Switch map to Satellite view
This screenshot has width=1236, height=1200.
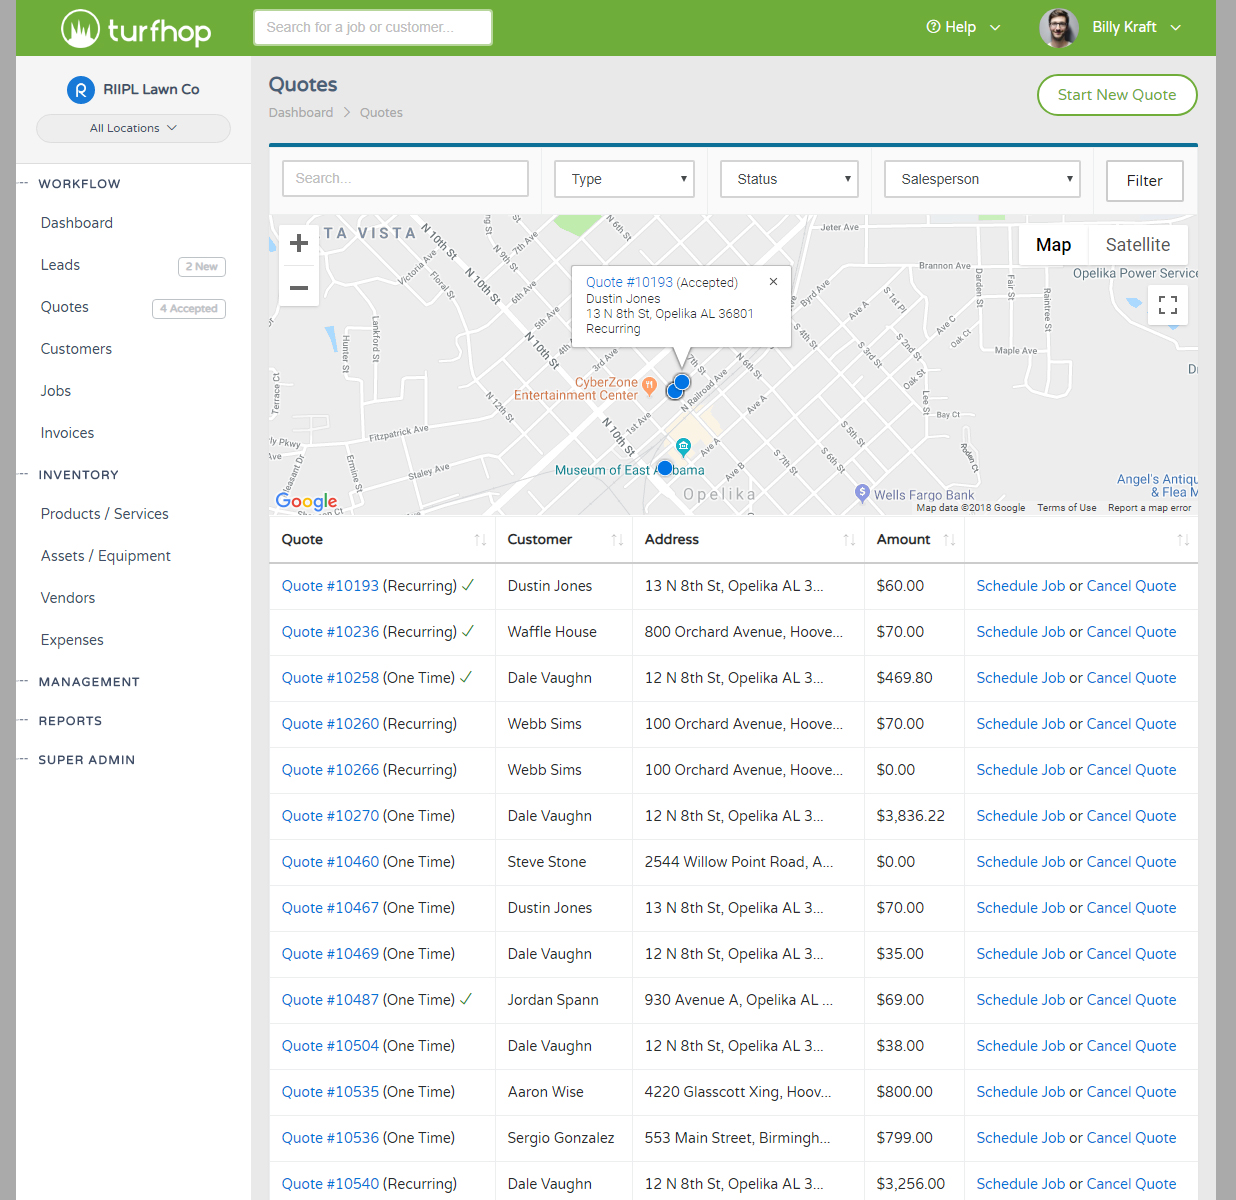click(x=1137, y=245)
